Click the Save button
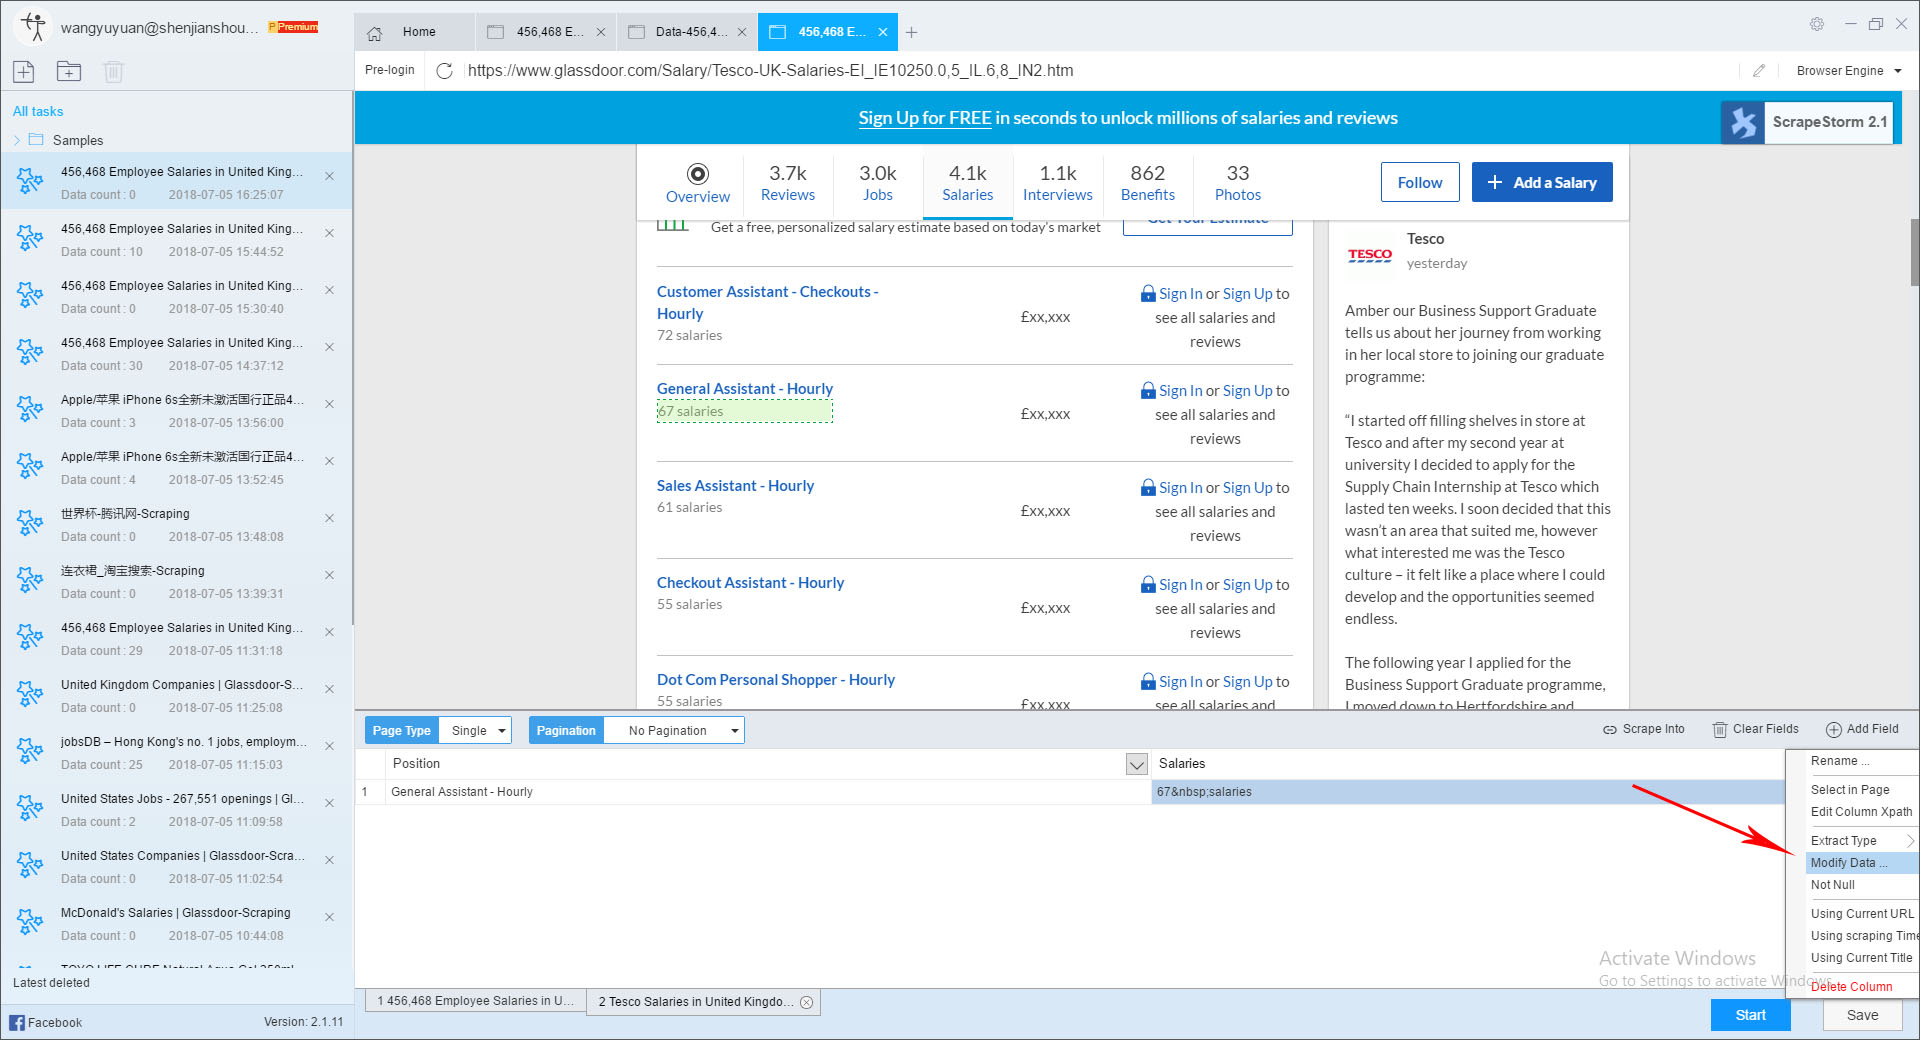This screenshot has height=1040, width=1920. click(x=1862, y=1015)
